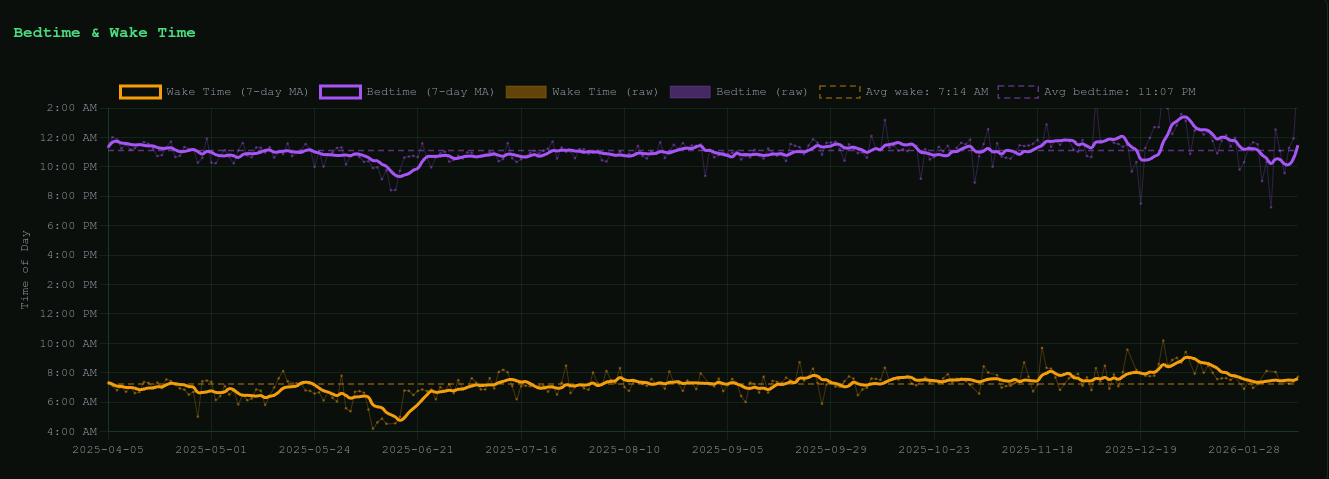Click the filled Wake Time (raw) legend box
Screen dimensions: 1329x479
(x=525, y=92)
